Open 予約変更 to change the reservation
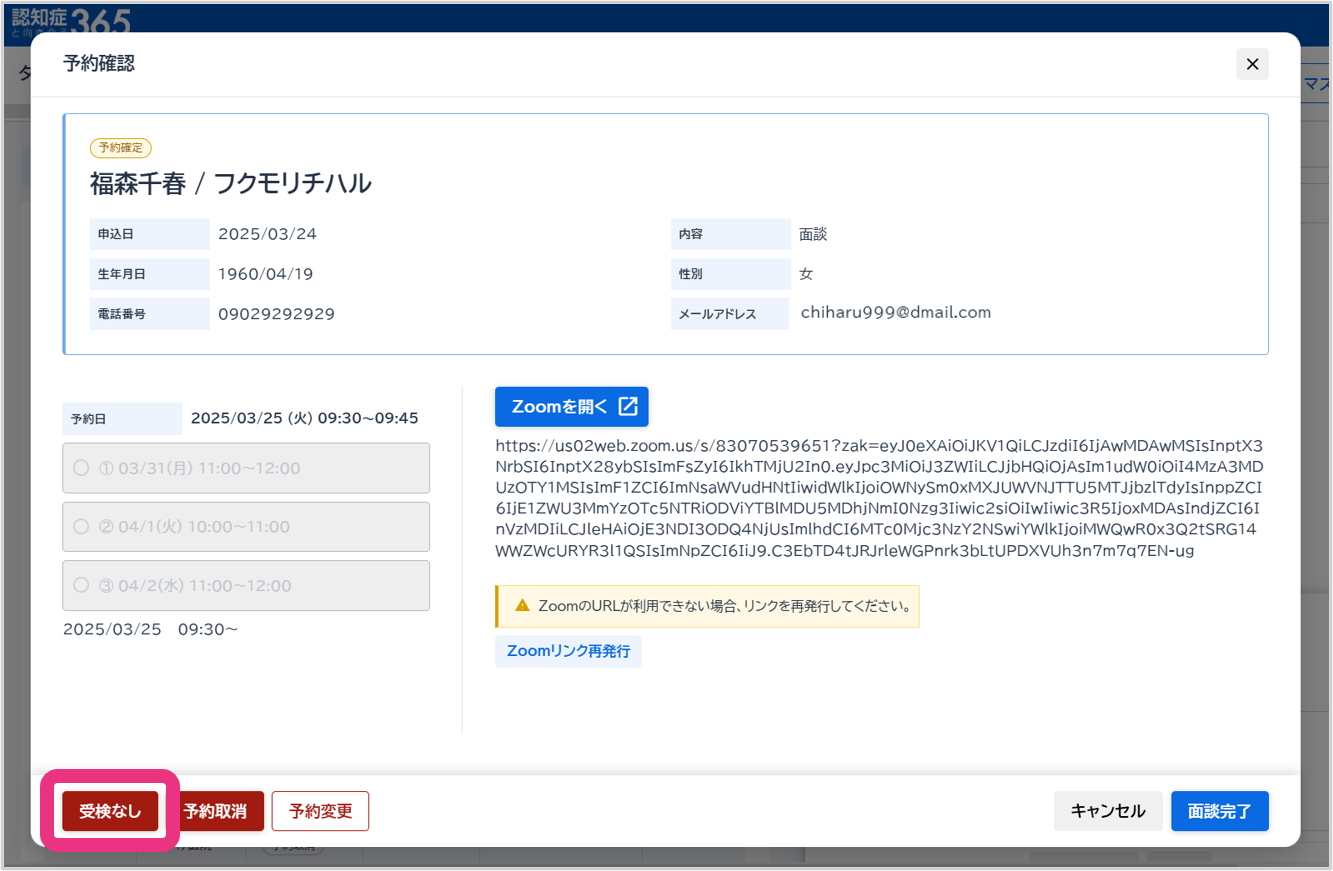Image resolution: width=1333 pixels, height=871 pixels. click(x=320, y=811)
